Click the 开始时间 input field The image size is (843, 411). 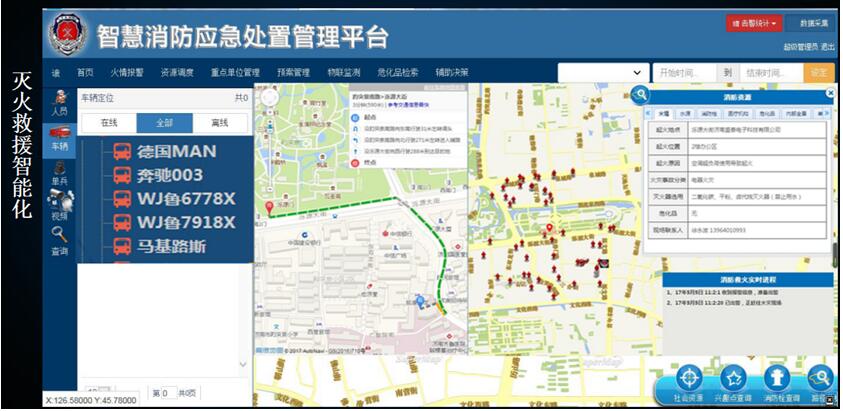coord(684,73)
